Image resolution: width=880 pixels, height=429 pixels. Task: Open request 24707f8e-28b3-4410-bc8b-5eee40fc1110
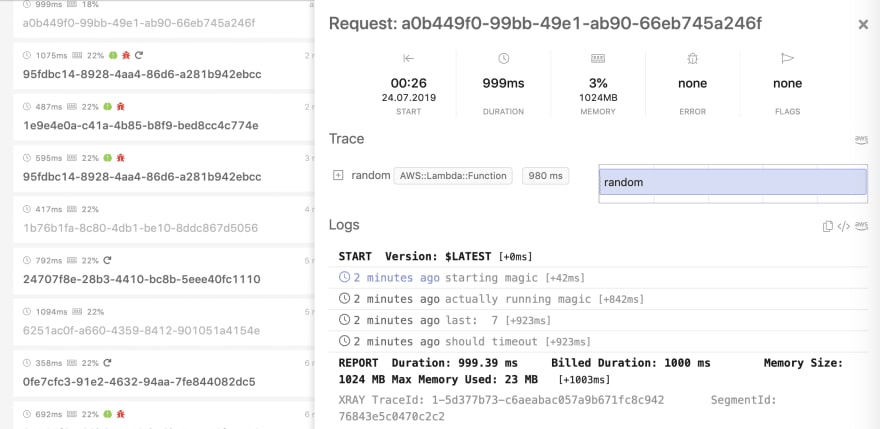(163, 271)
